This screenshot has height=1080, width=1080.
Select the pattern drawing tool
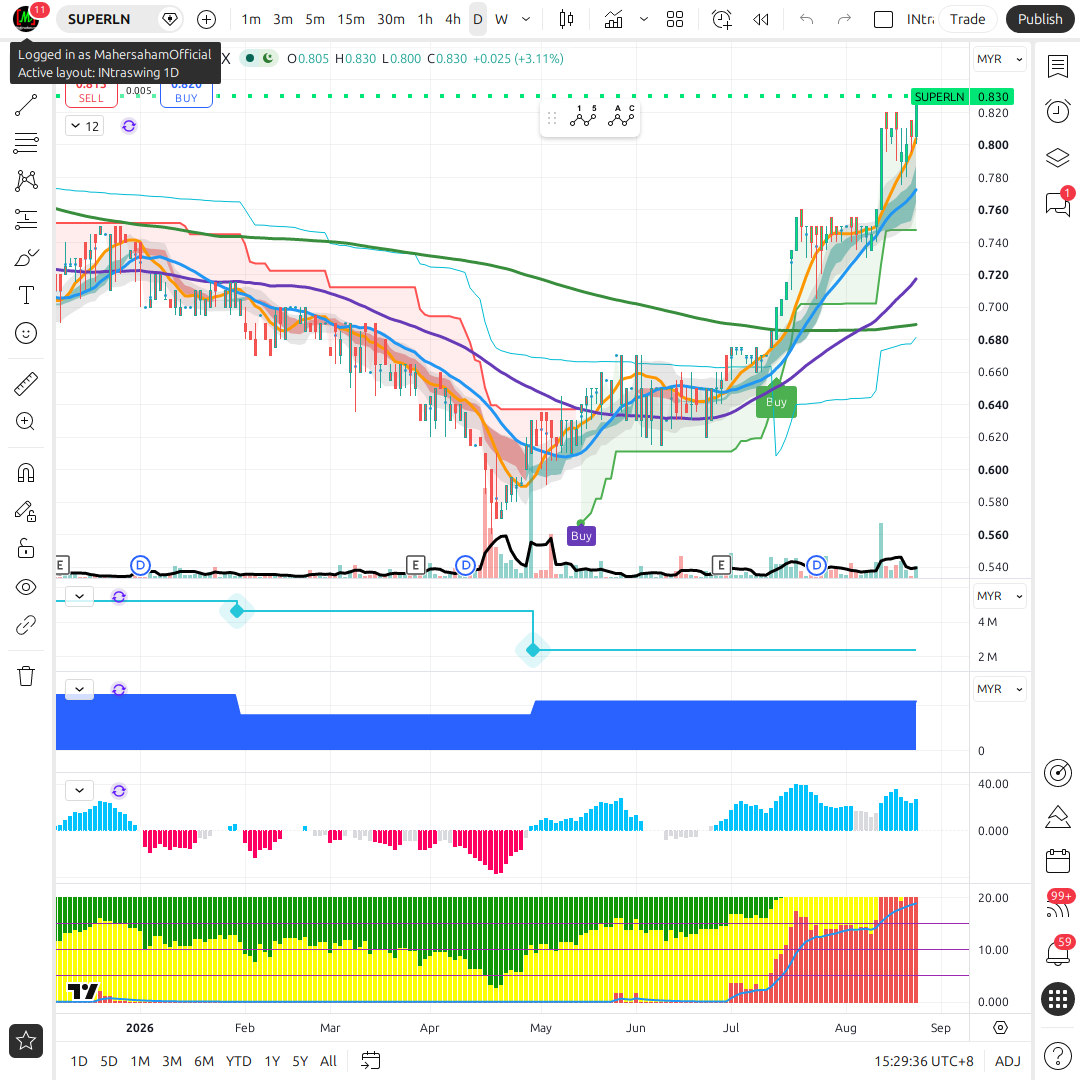click(x=25, y=181)
